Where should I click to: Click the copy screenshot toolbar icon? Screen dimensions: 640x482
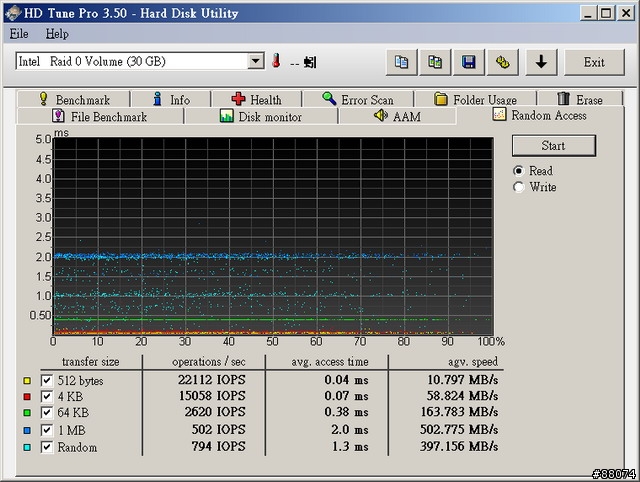coord(435,62)
